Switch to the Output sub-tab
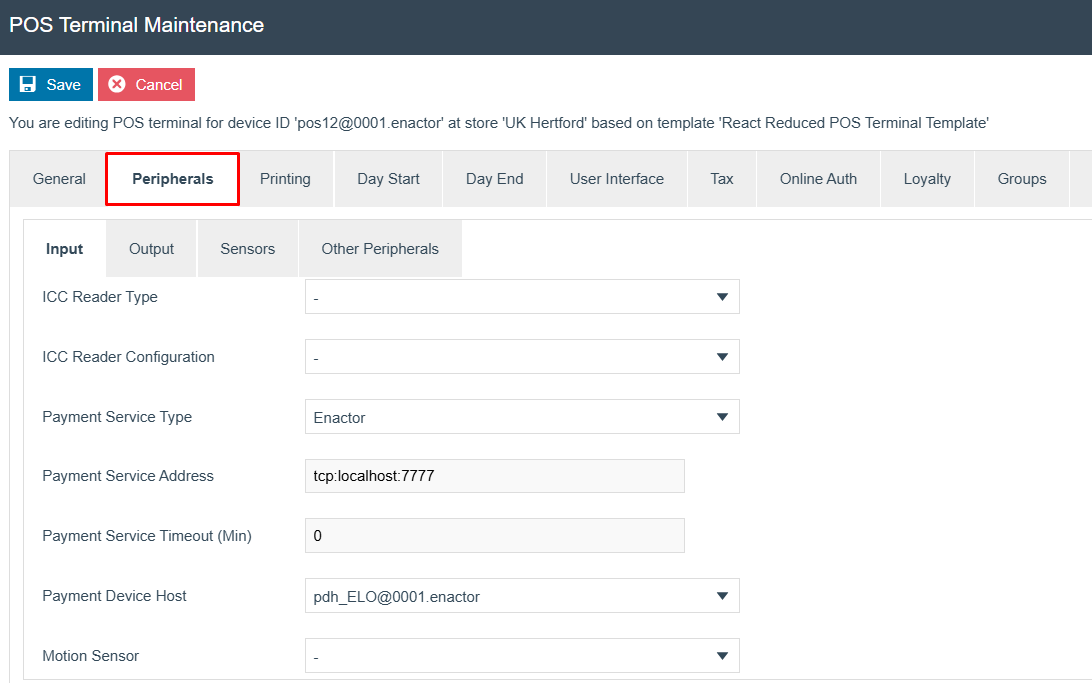 pos(151,249)
